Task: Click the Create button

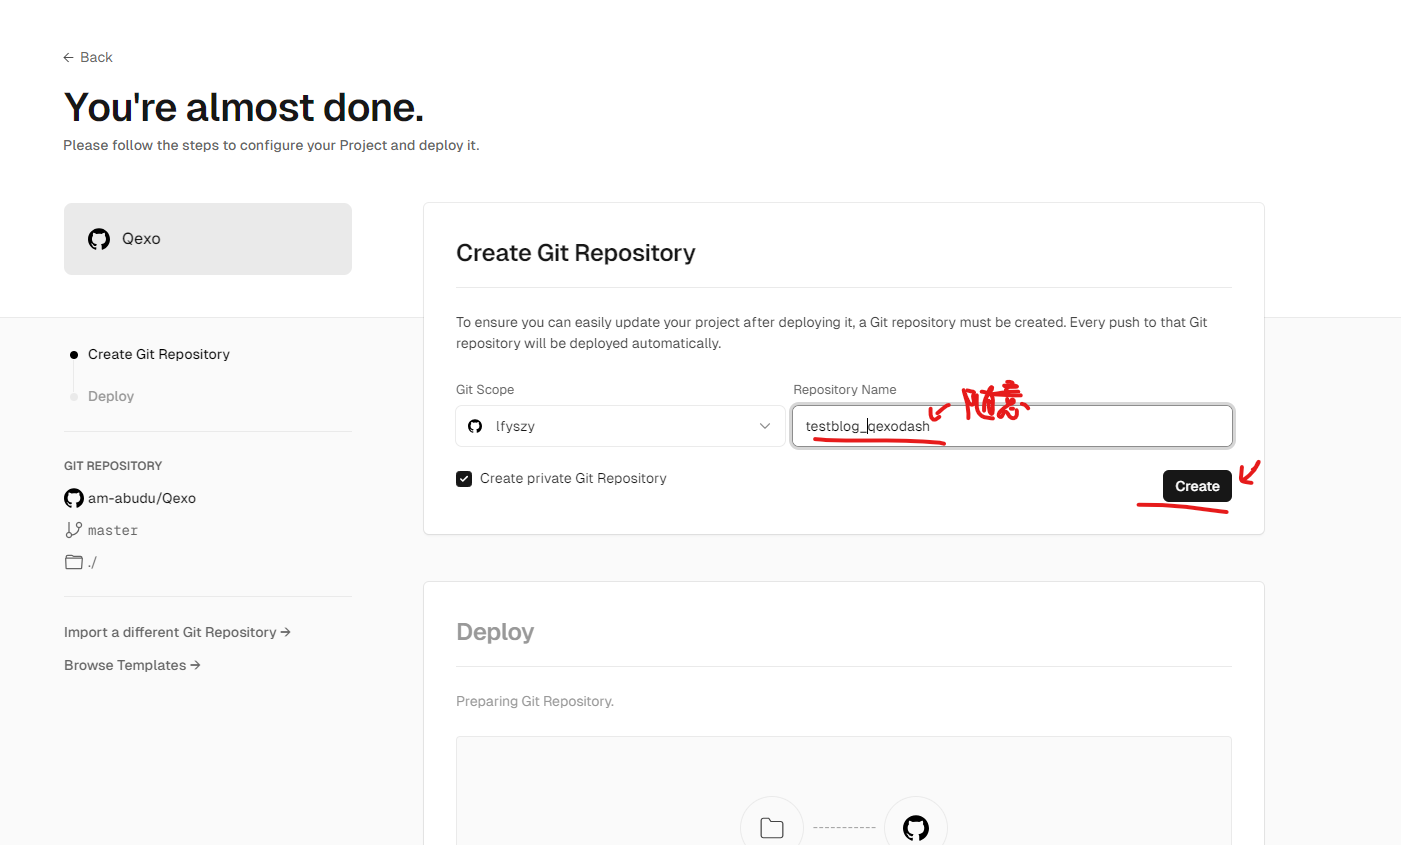Action: (x=1197, y=486)
